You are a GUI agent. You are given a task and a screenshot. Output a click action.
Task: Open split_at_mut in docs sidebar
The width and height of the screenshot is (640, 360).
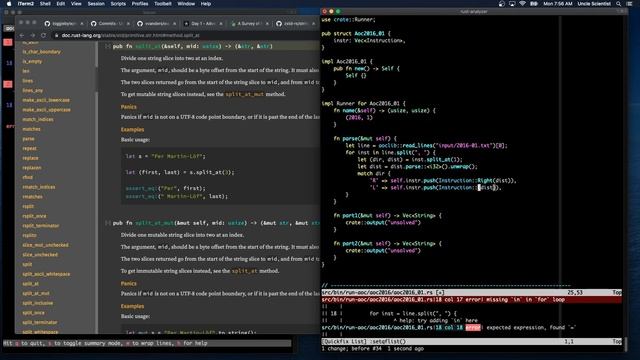[x=36, y=293]
